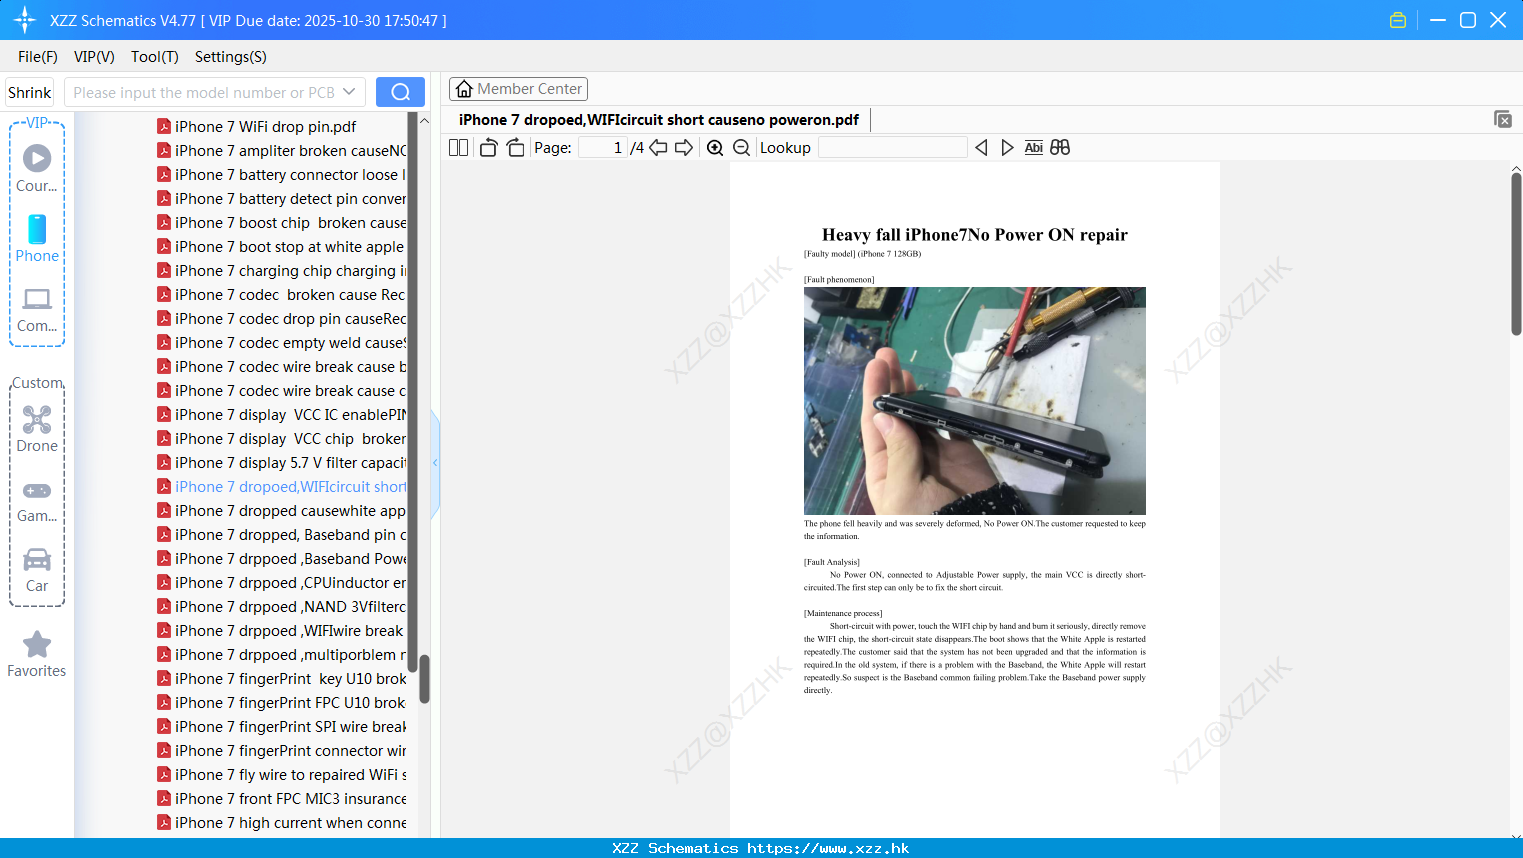Screen dimensions: 1523x858
Task: Rotate page counterclockwise
Action: point(488,147)
